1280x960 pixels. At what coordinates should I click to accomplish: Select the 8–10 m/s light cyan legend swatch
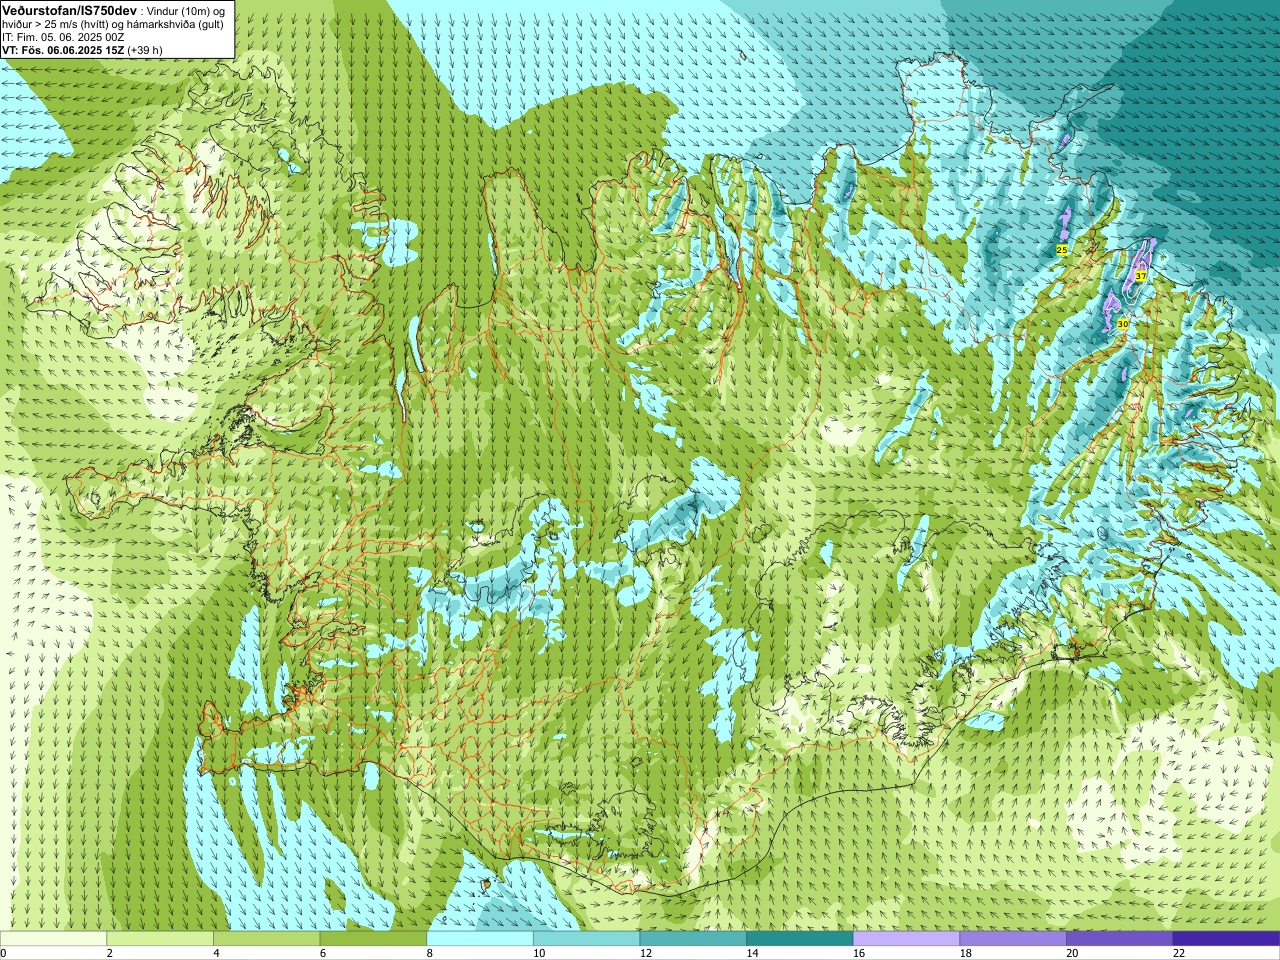pyautogui.click(x=480, y=938)
